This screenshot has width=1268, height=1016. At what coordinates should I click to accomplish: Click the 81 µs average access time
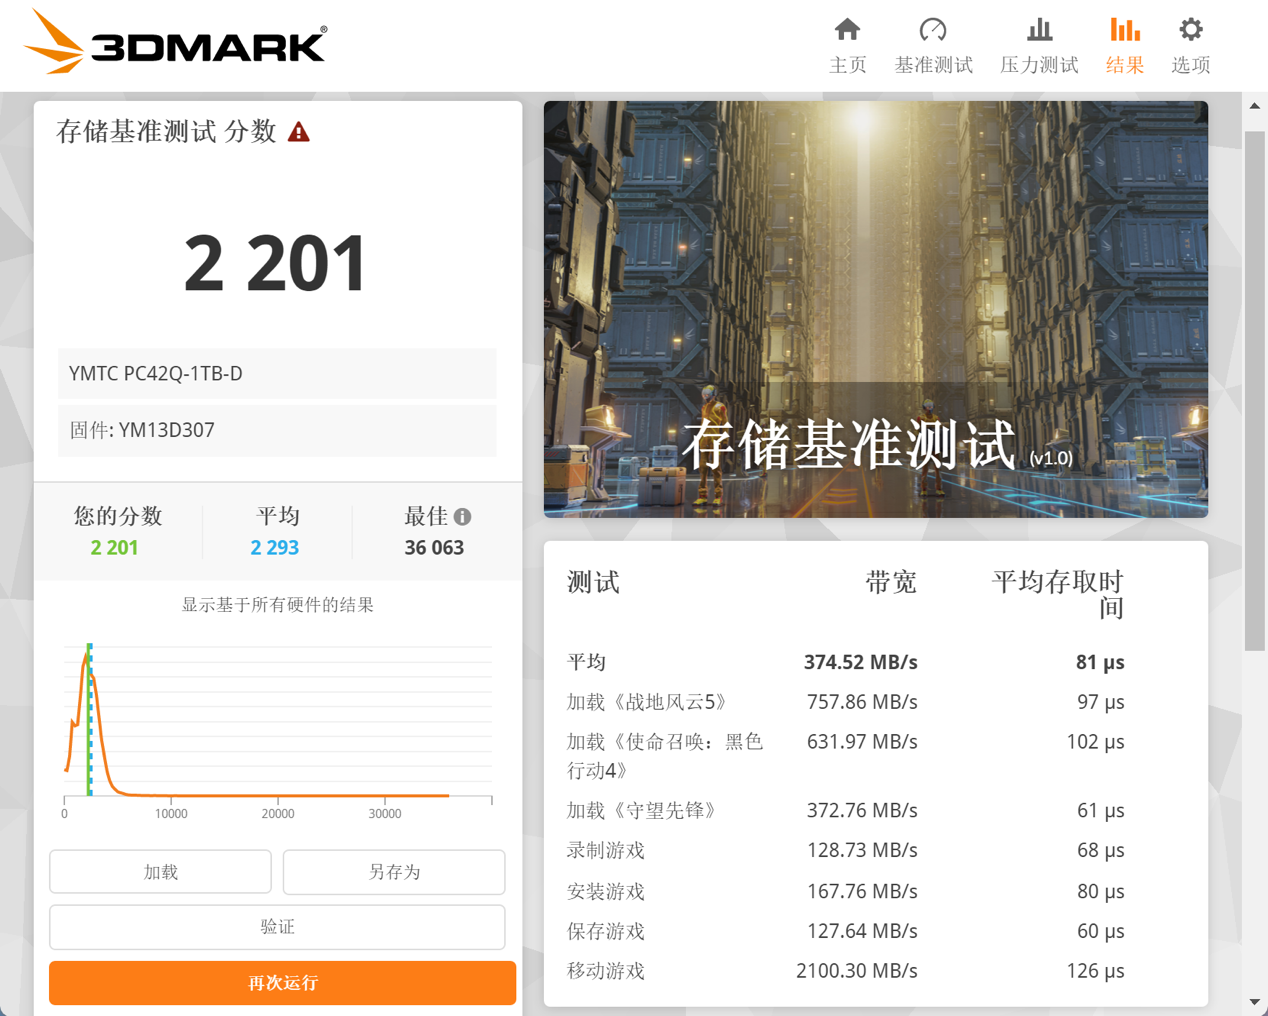[1100, 662]
